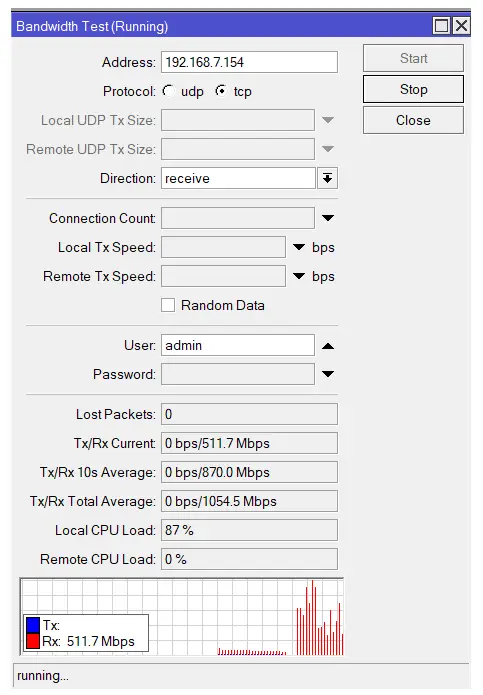Screen dimensions: 483x695
Task: Expand the Local Tx Speed arrow
Action: pos(299,247)
